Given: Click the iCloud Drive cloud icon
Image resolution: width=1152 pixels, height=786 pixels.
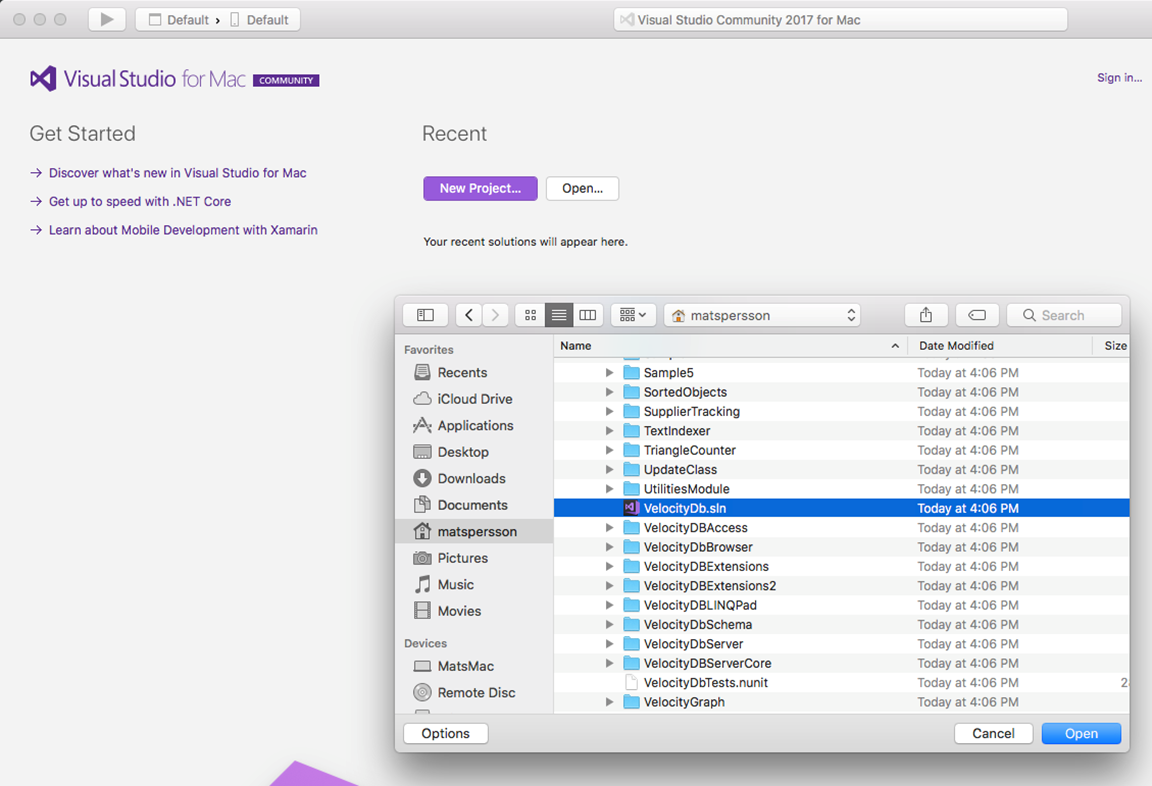Looking at the screenshot, I should point(422,399).
